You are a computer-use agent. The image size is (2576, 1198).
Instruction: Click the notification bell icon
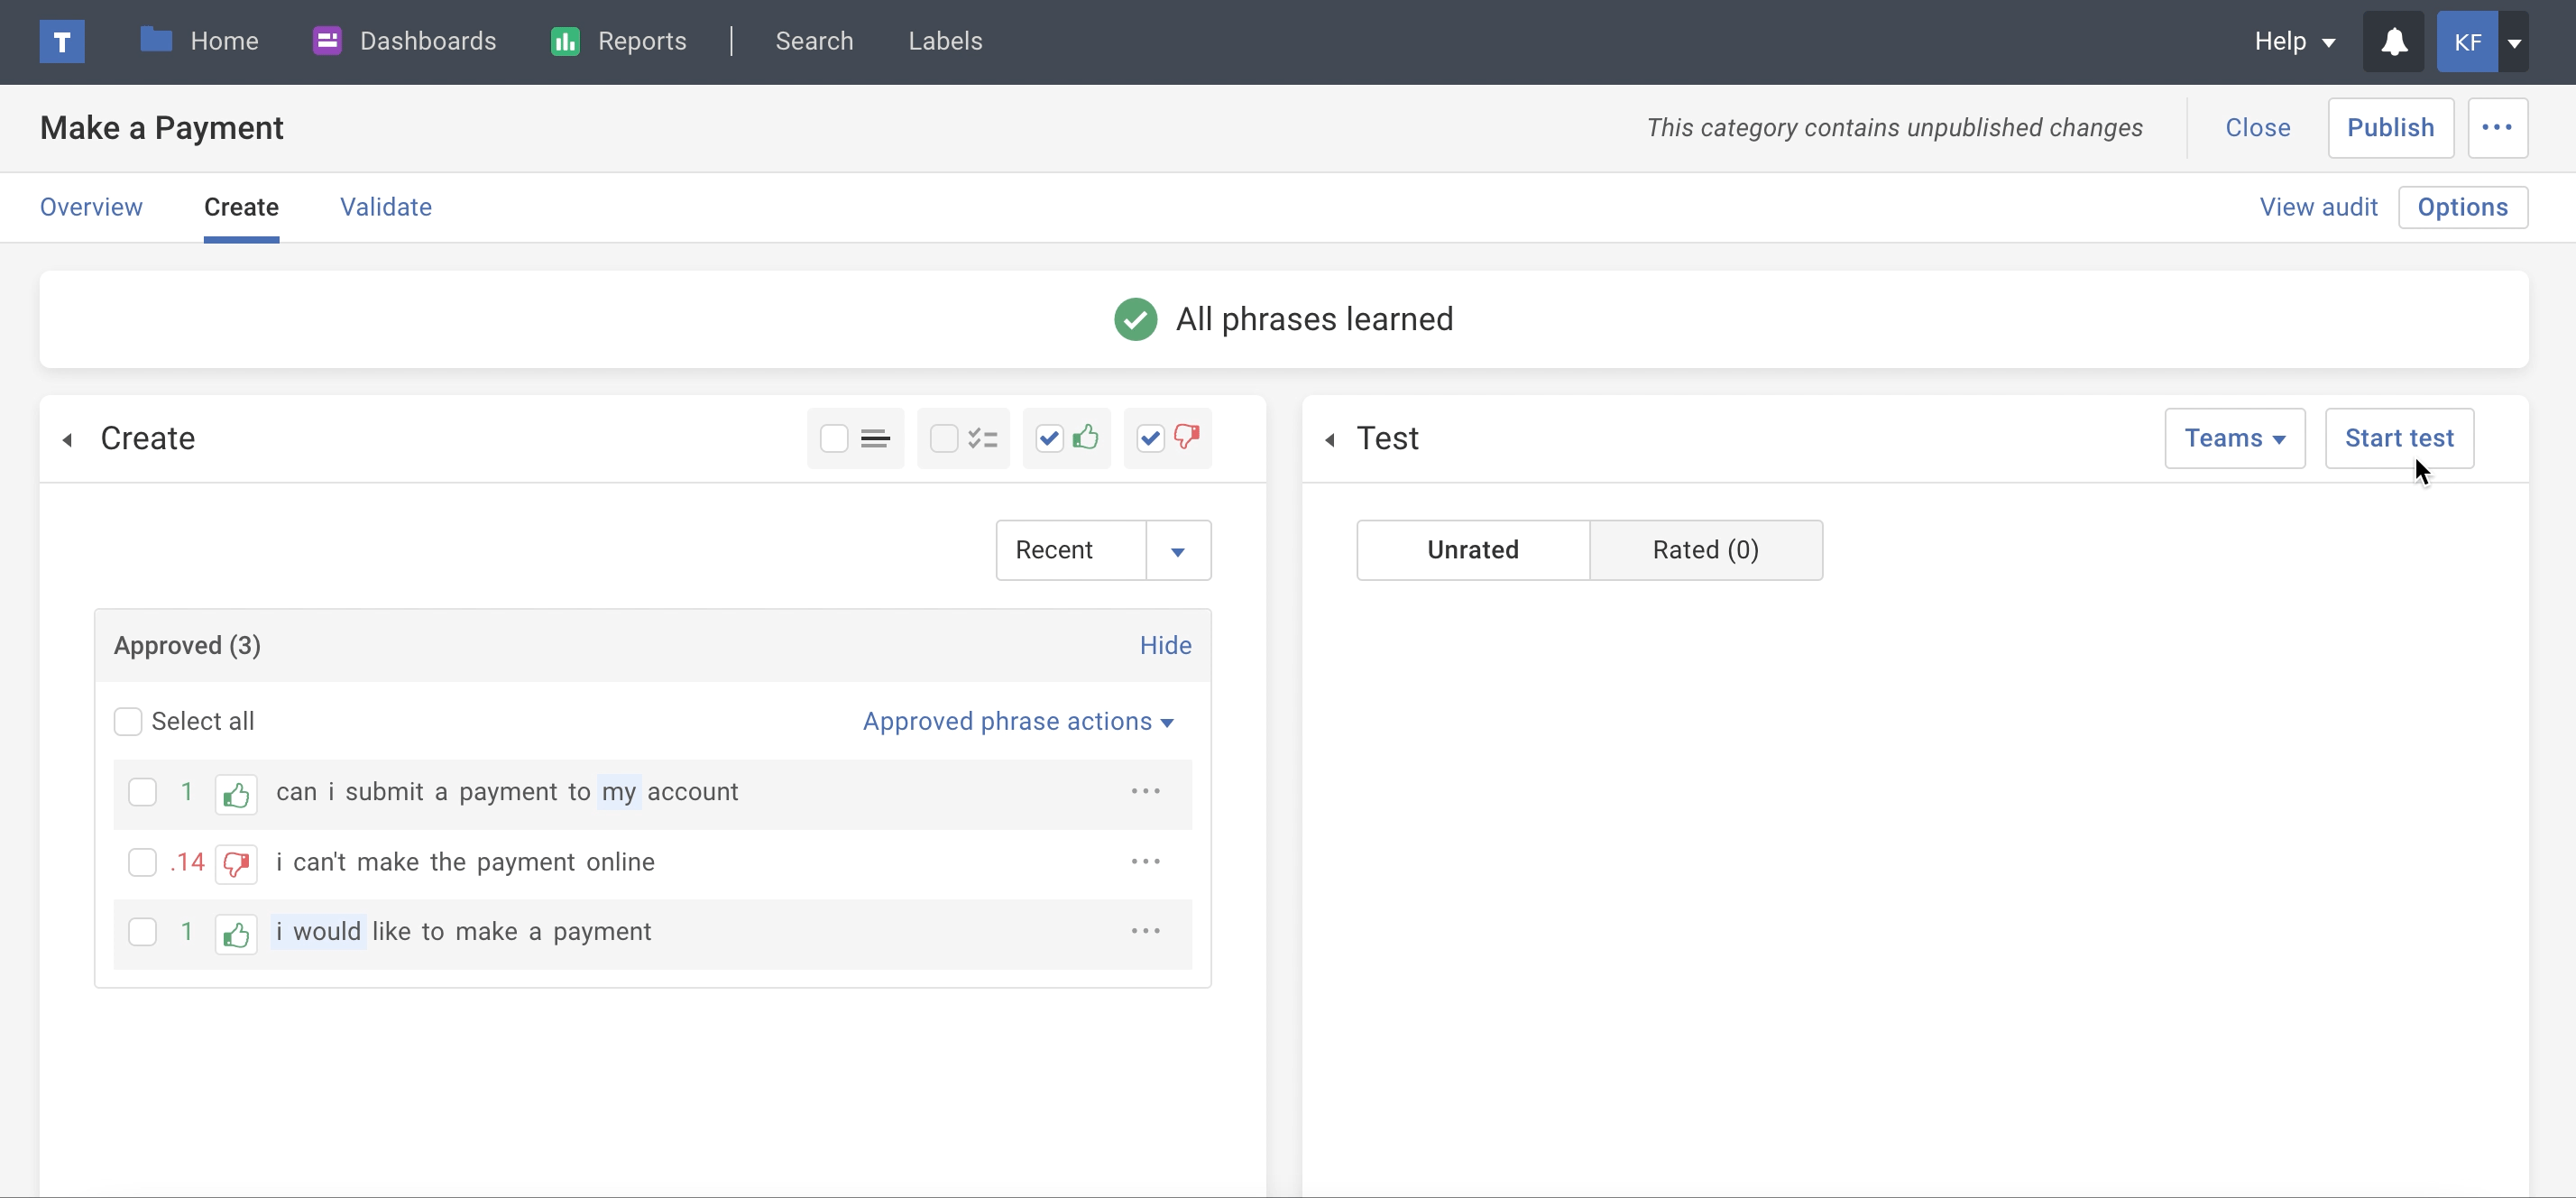pyautogui.click(x=2393, y=42)
